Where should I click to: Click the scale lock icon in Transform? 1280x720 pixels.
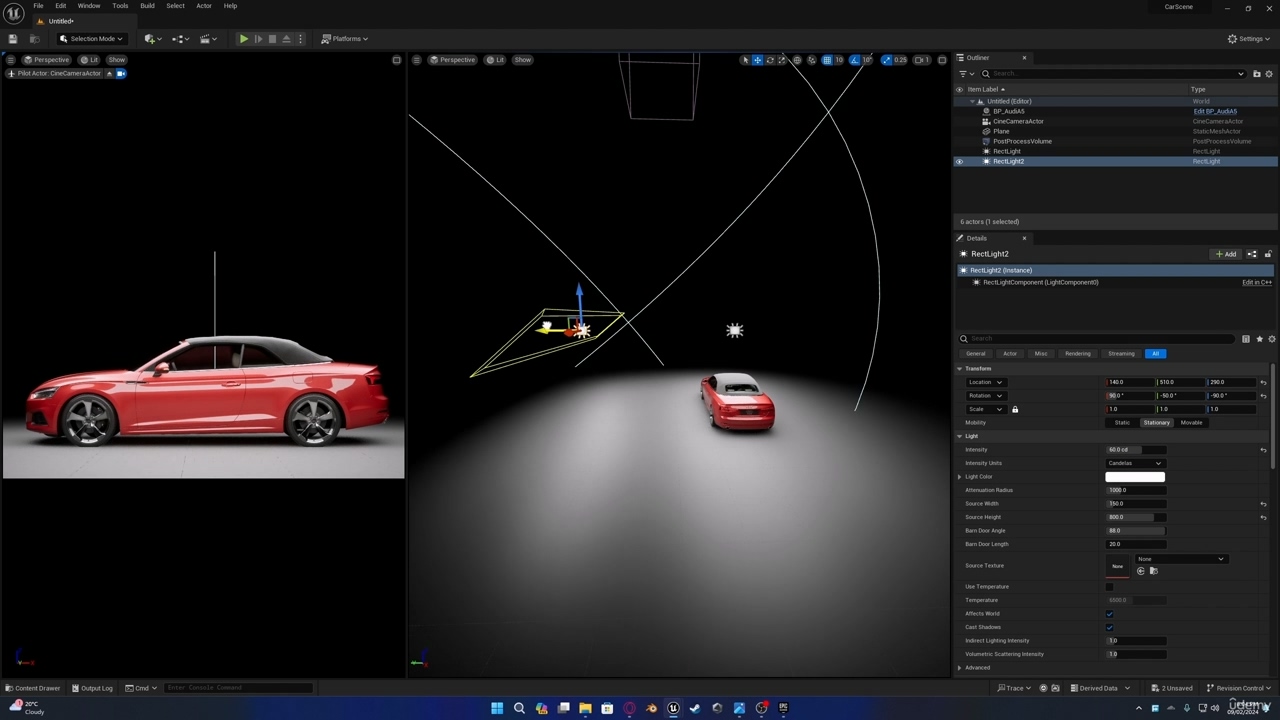(x=1015, y=409)
